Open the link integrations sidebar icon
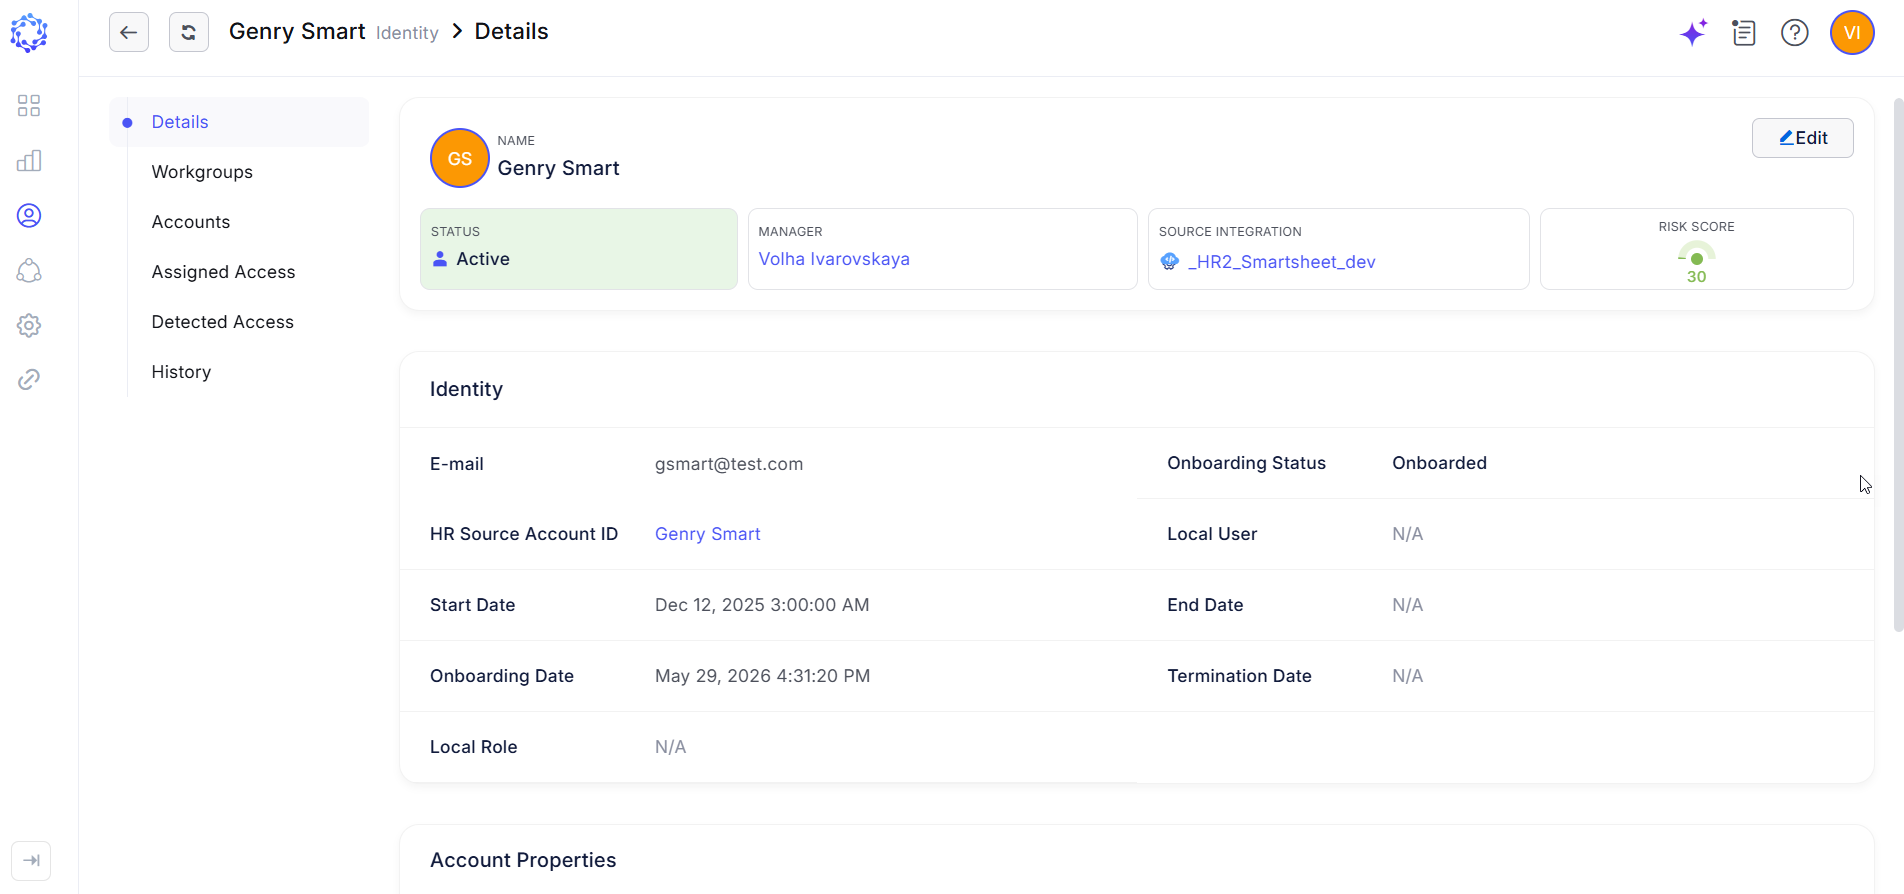The height and width of the screenshot is (894, 1904). point(29,379)
